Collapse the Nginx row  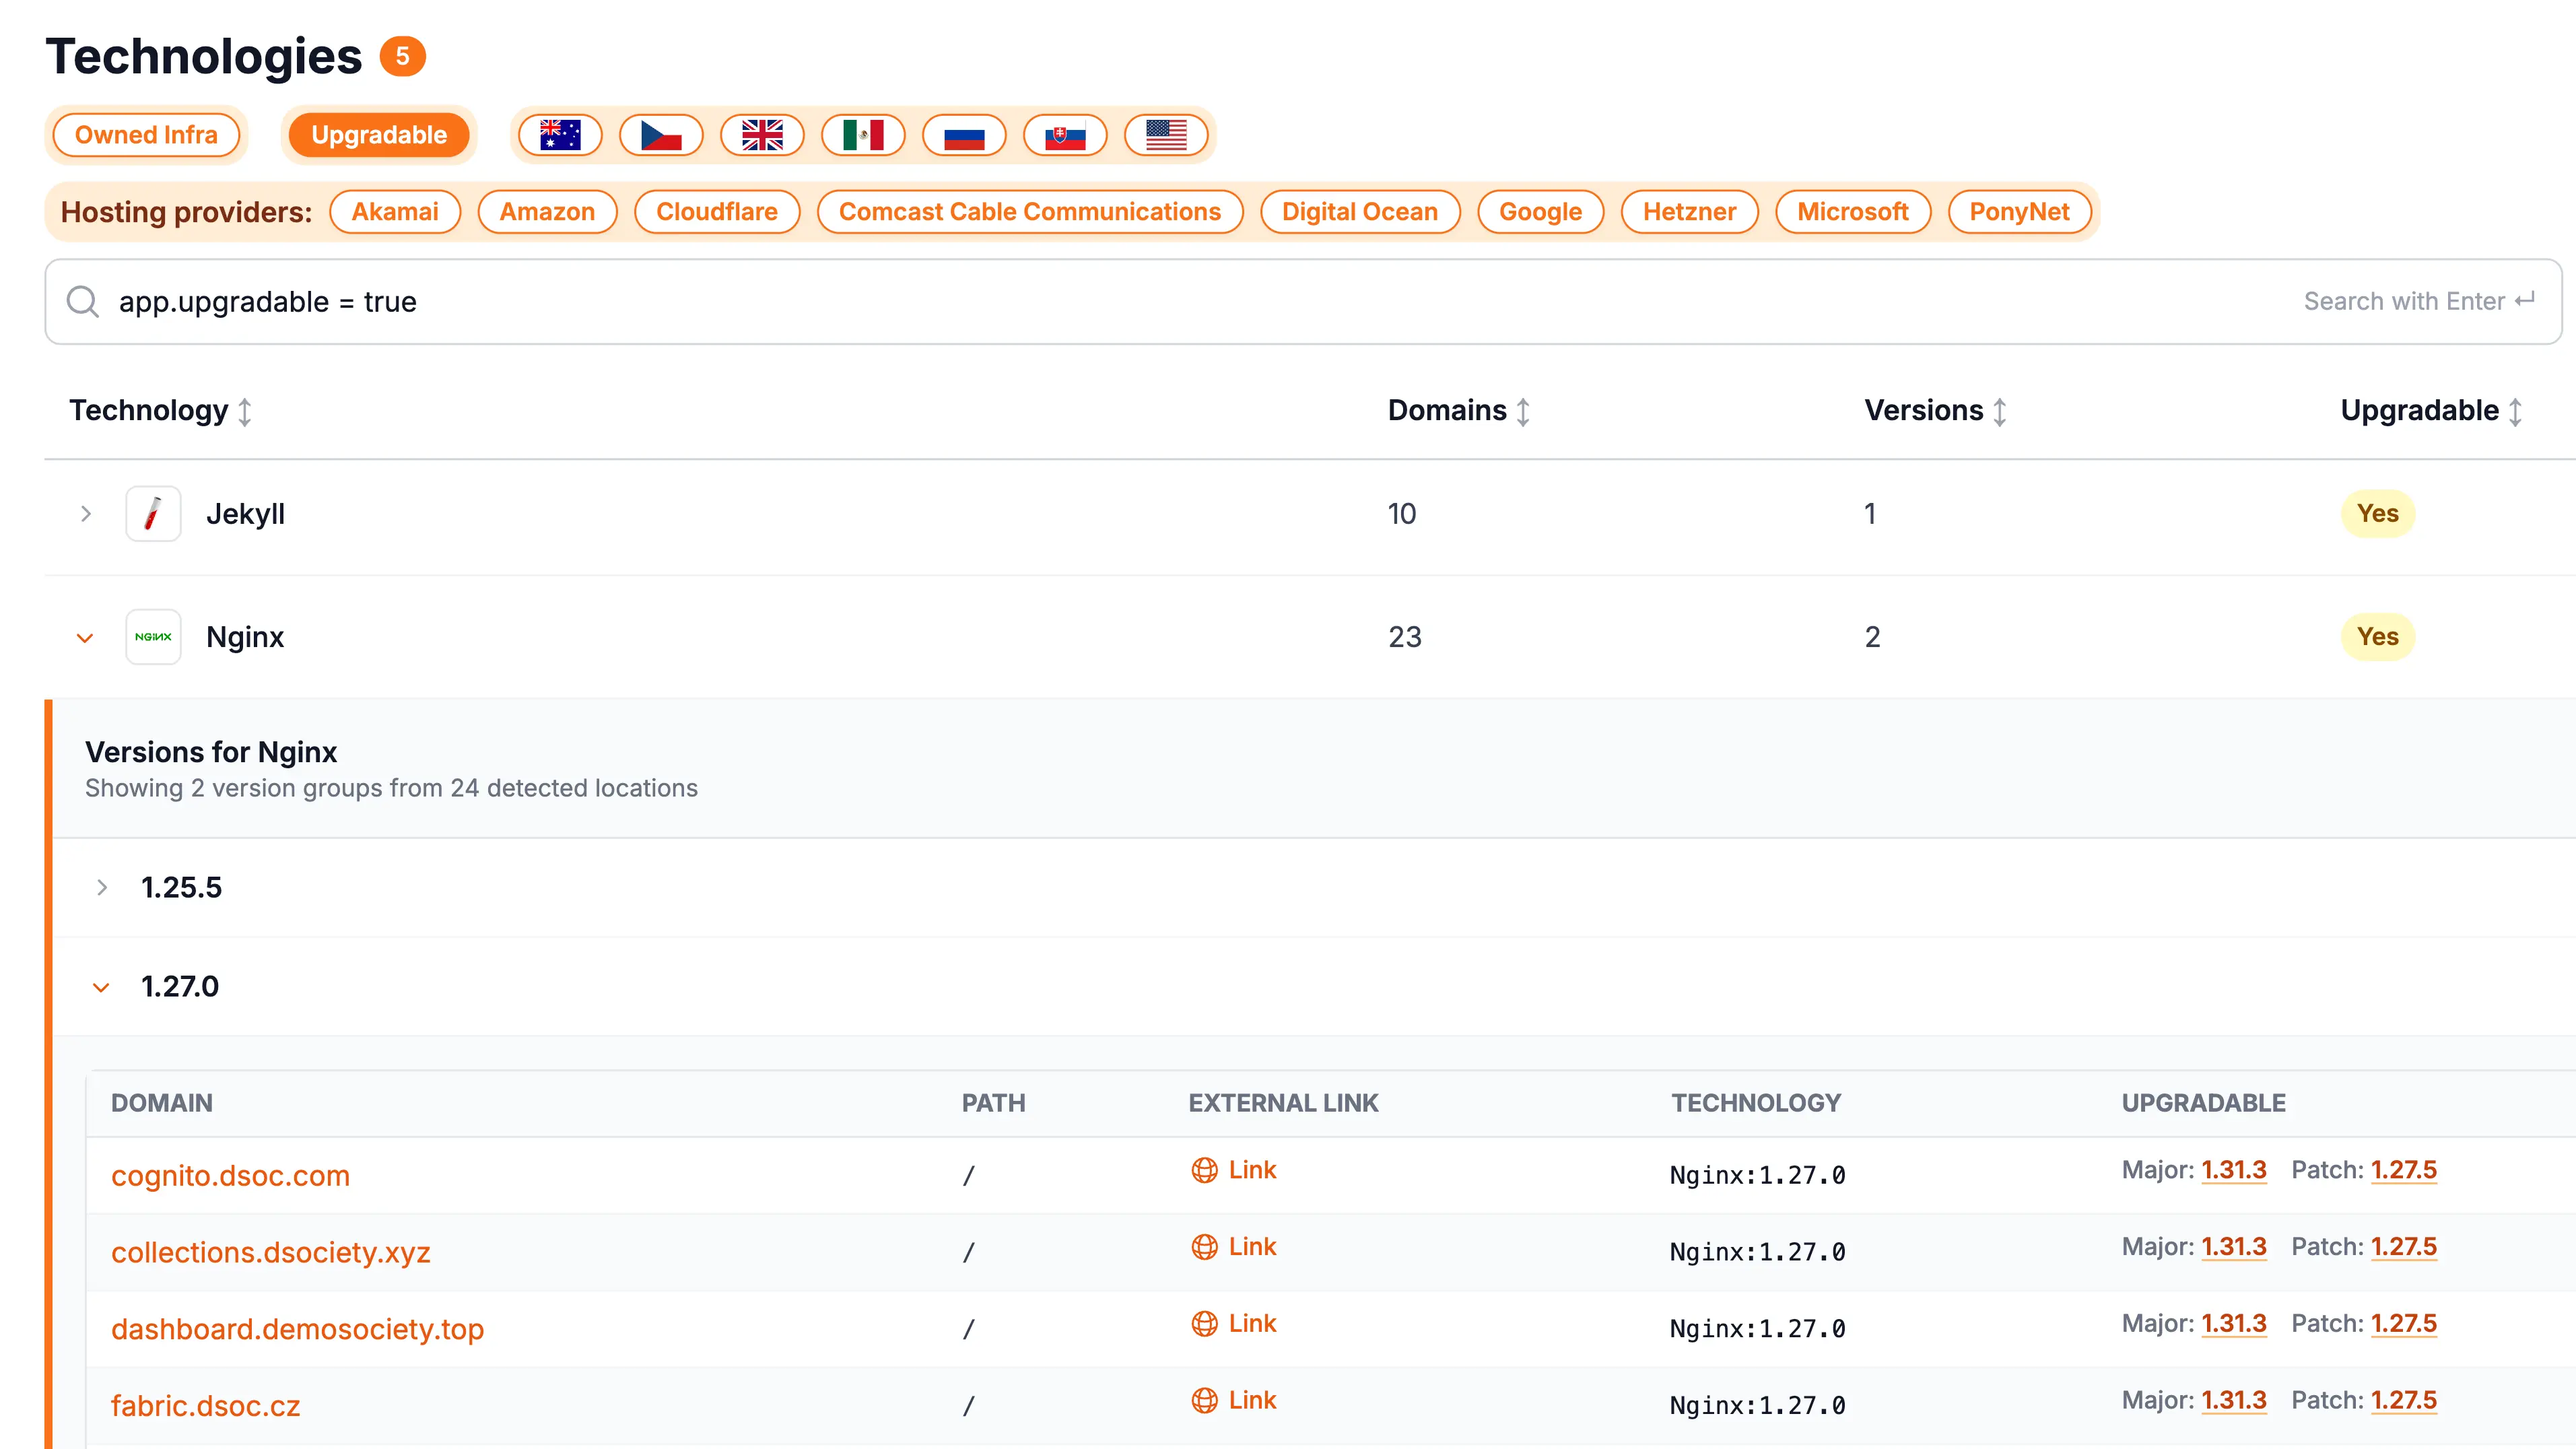pos(85,637)
